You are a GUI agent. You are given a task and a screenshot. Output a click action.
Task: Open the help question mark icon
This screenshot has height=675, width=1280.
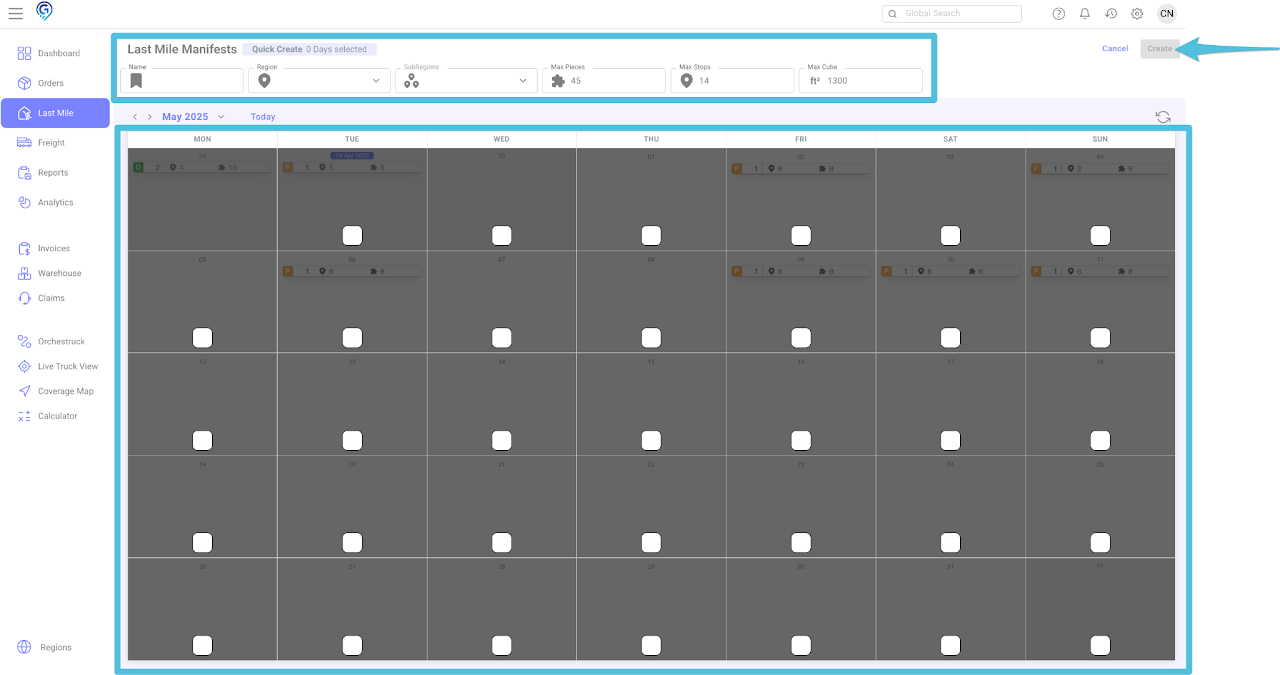(x=1059, y=14)
